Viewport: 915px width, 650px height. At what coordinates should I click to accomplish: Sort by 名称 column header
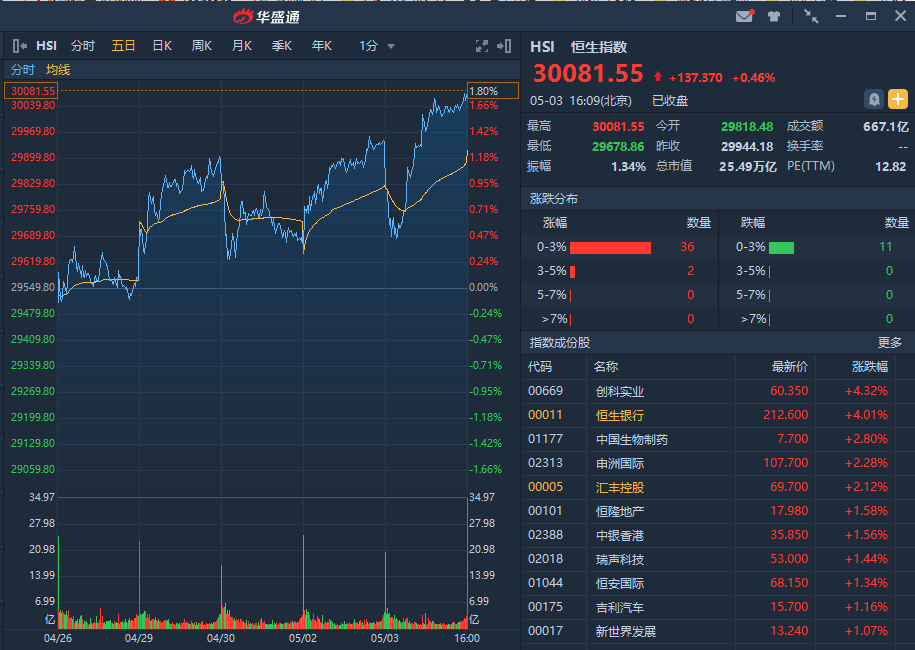(x=606, y=366)
